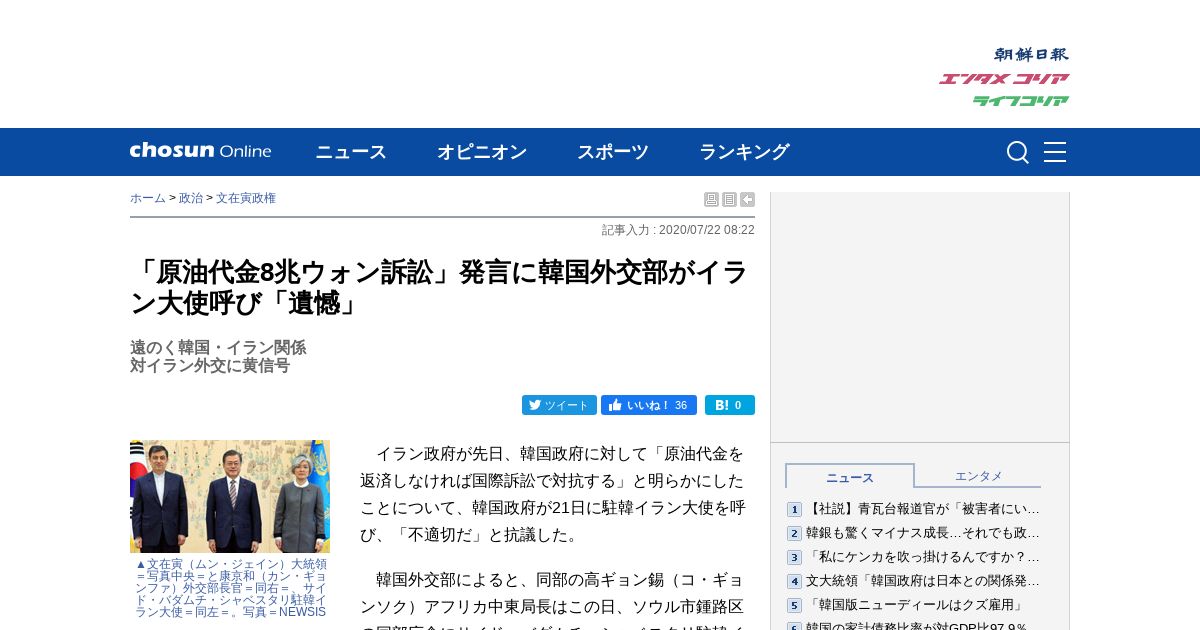Open the search magnifier icon
The width and height of the screenshot is (1200, 630).
1017,152
